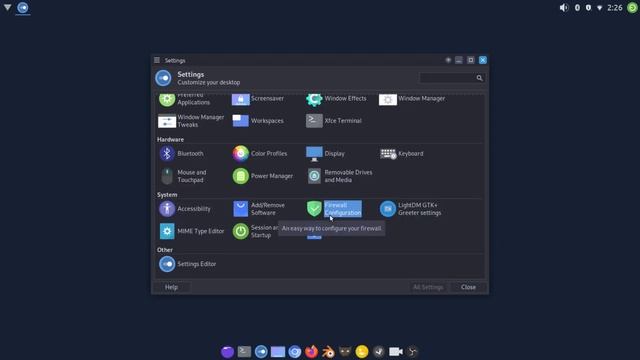The width and height of the screenshot is (640, 360).
Task: Launch Steam from the dock
Action: (x=379, y=351)
